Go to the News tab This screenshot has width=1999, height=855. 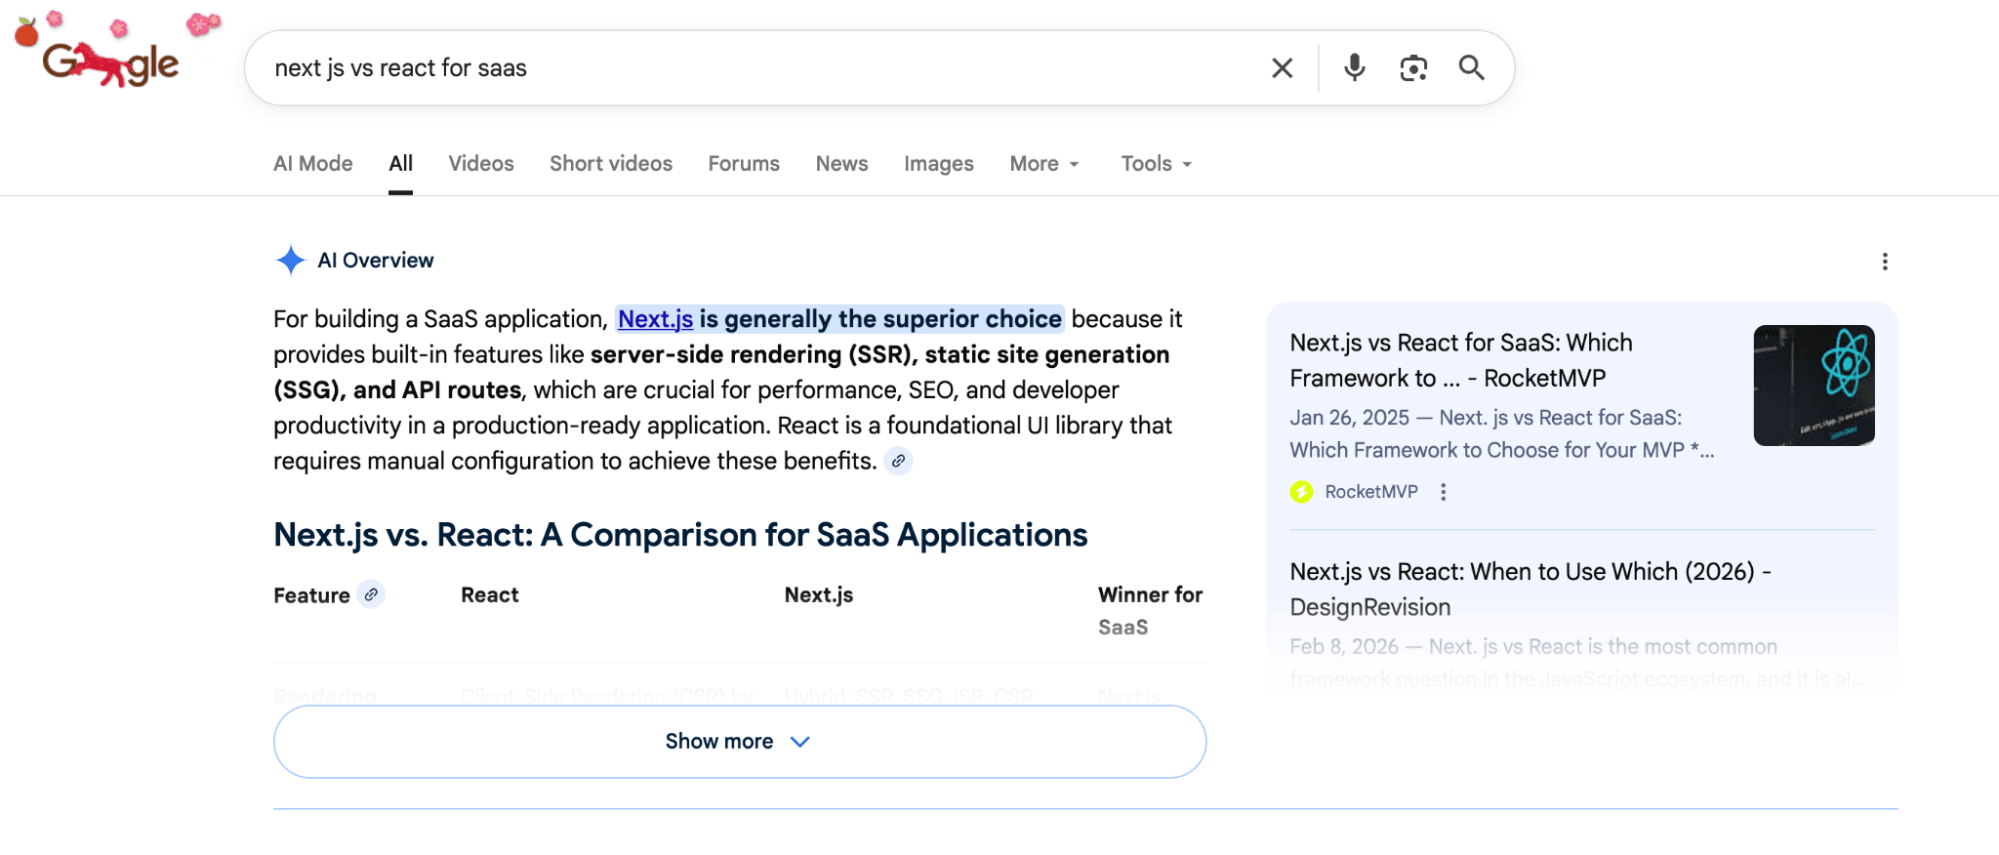(x=842, y=163)
